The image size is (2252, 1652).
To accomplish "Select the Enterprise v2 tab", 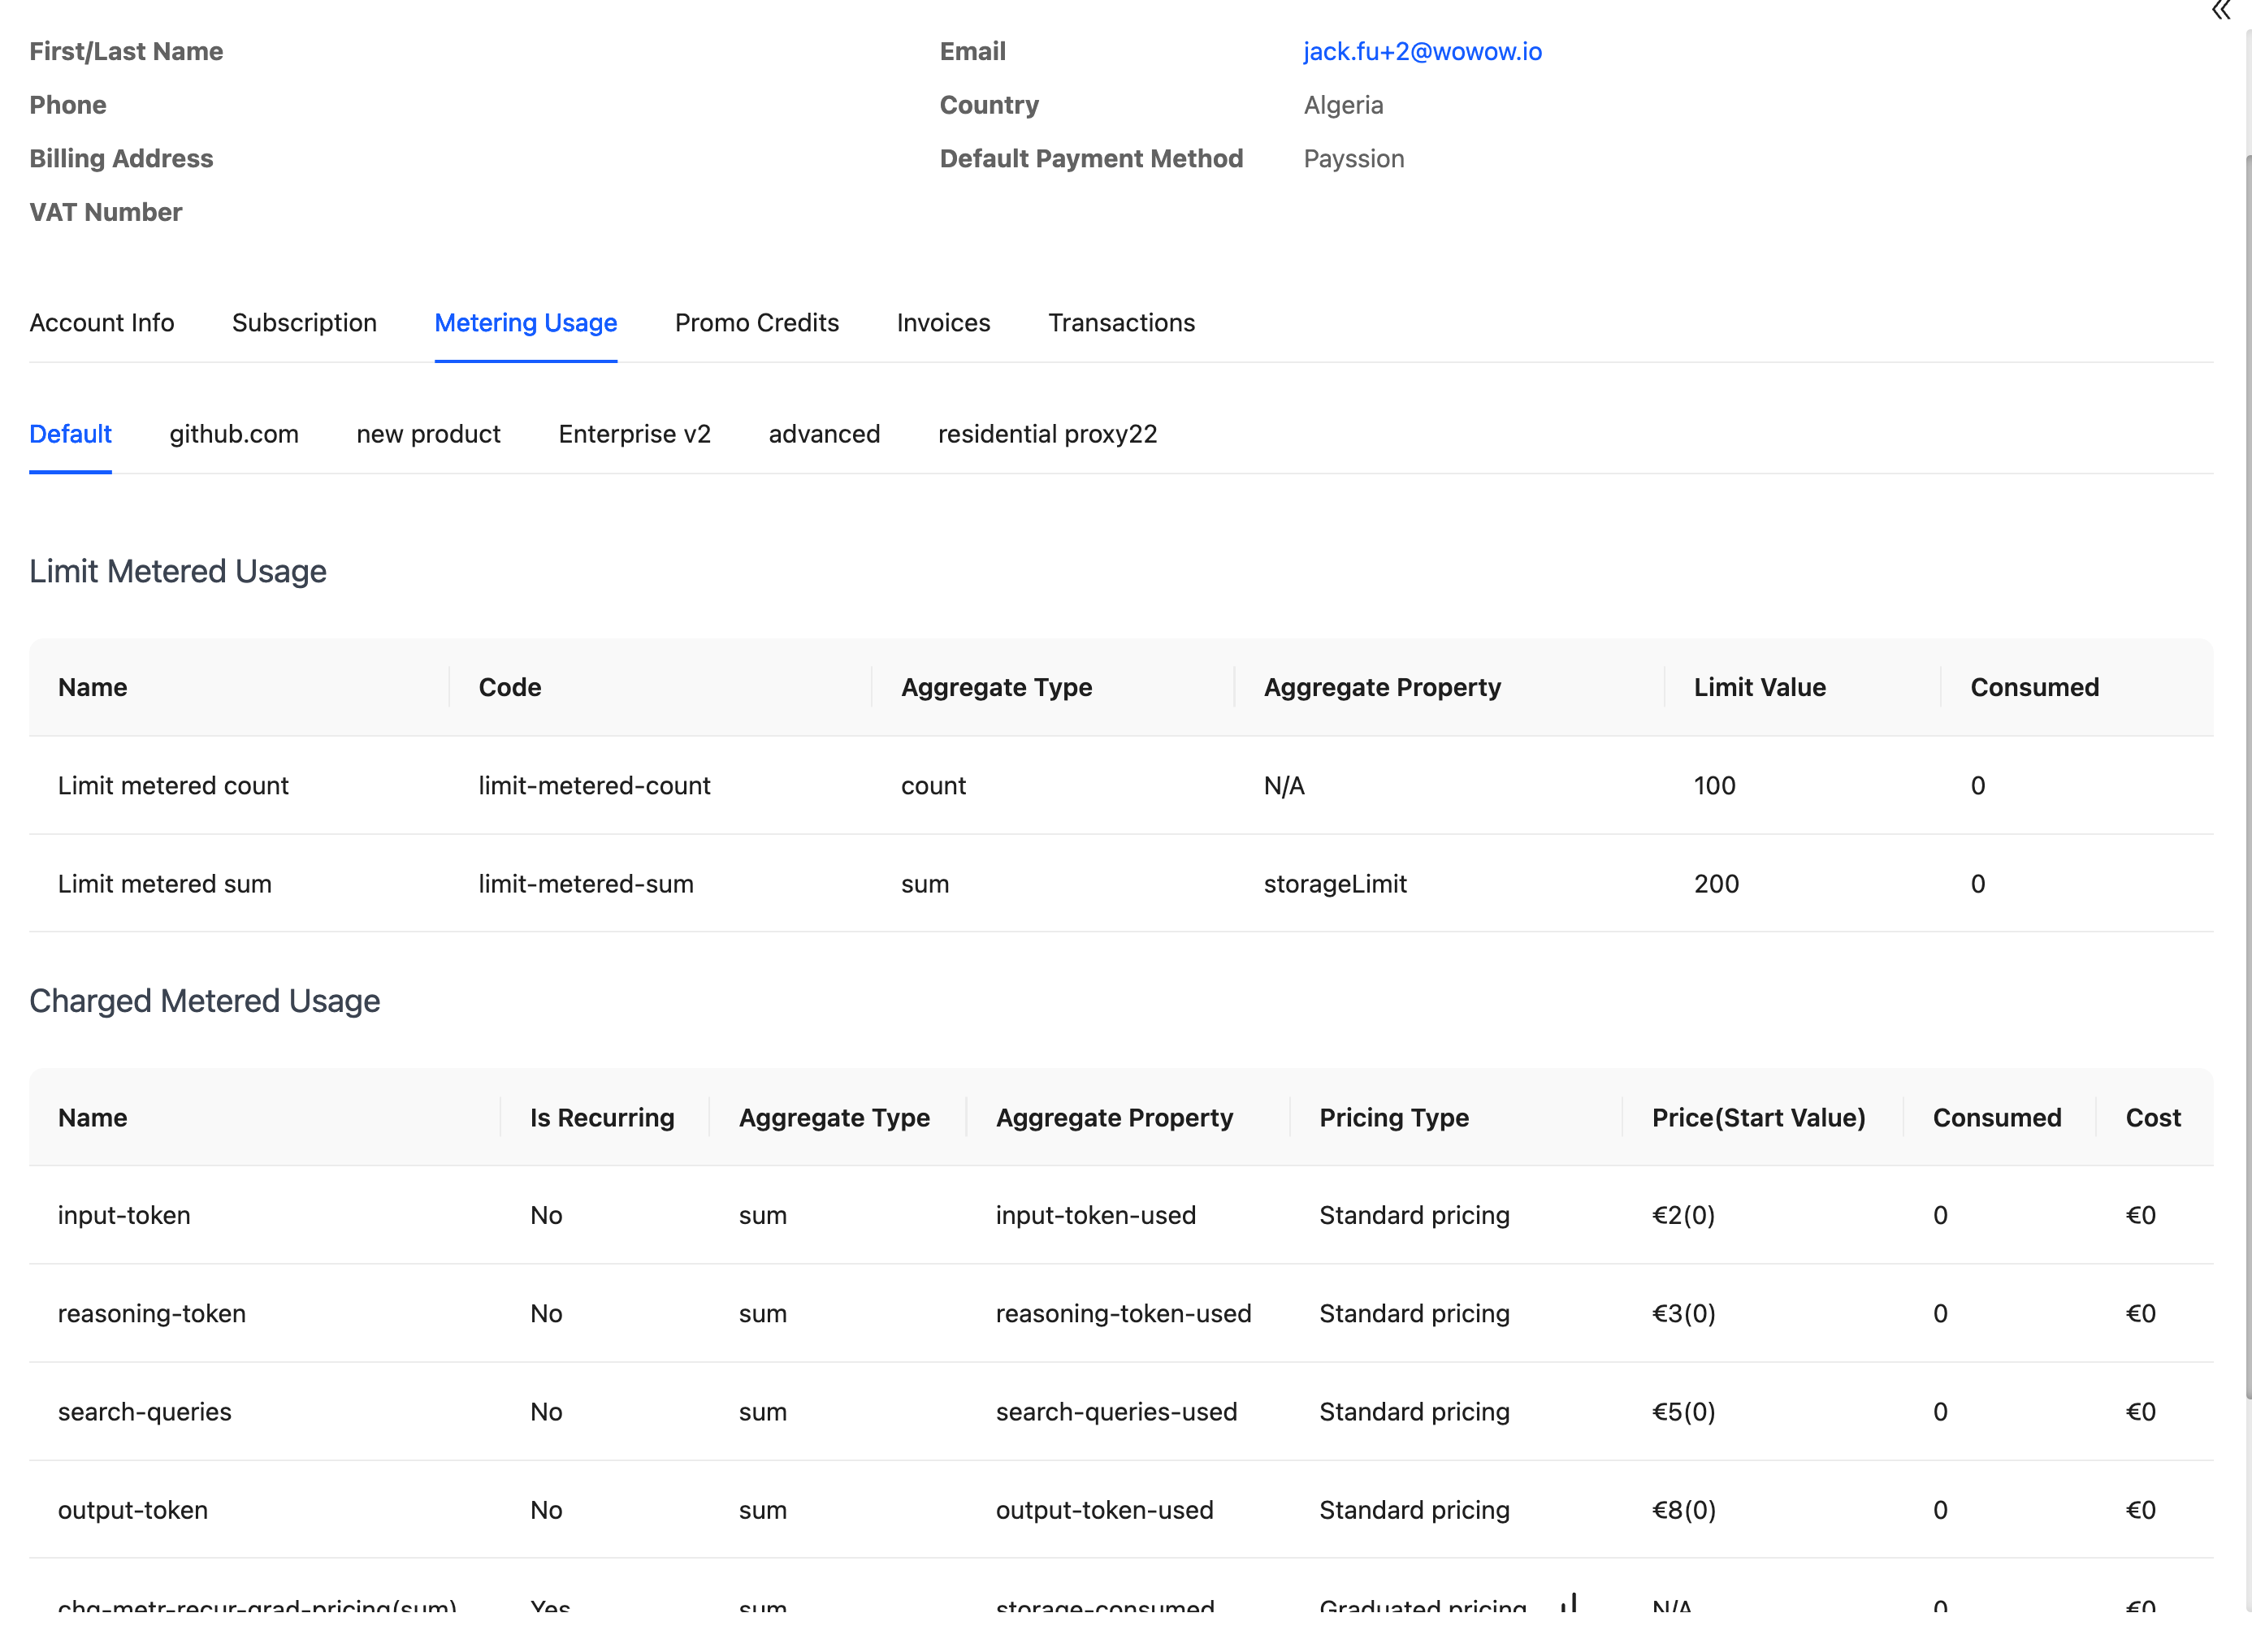I will 634,433.
